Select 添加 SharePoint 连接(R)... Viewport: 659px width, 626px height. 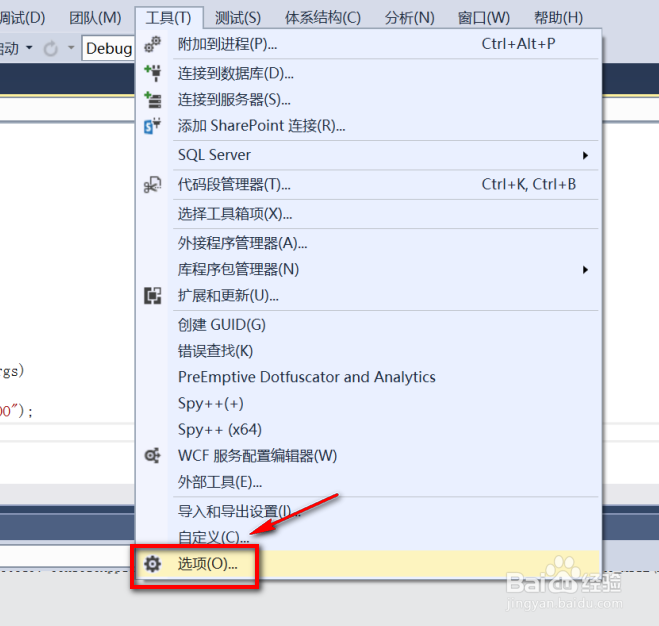point(369,126)
